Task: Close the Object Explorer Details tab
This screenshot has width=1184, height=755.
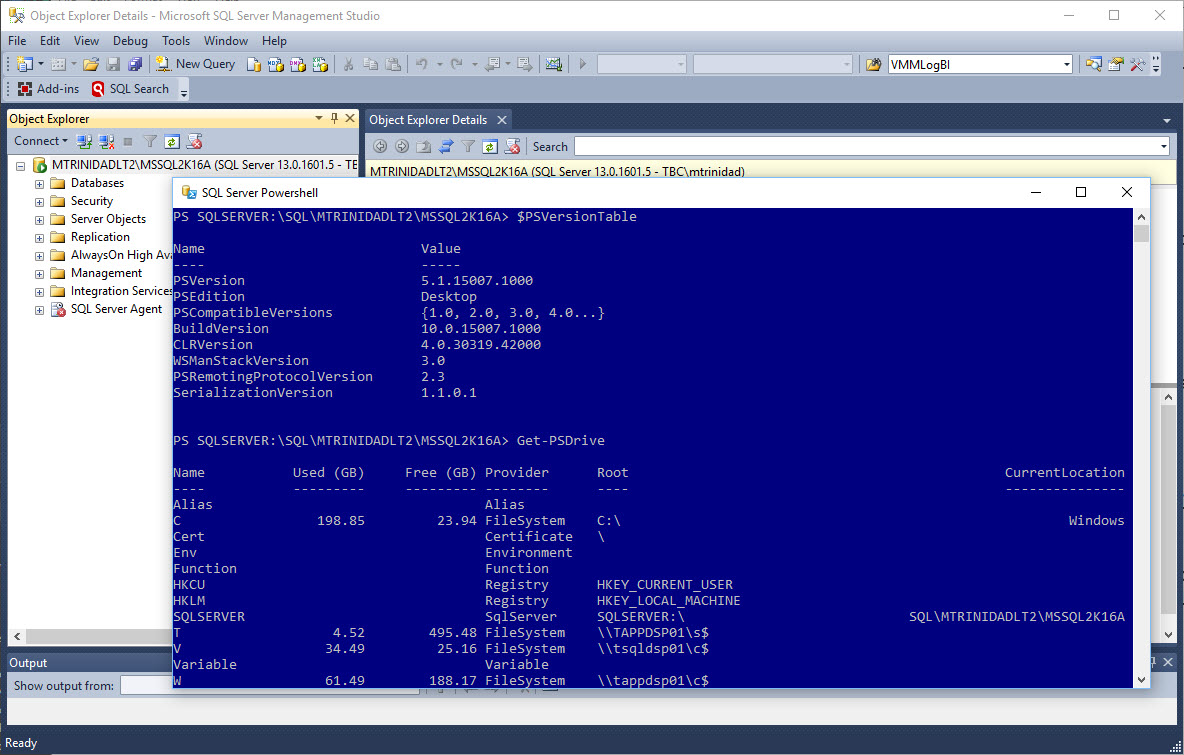Action: [x=501, y=119]
